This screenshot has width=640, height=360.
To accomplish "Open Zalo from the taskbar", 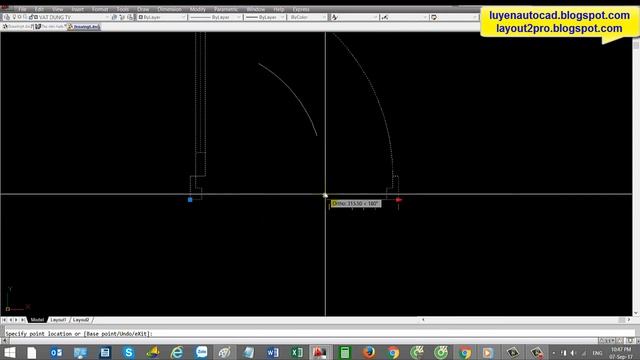I will point(201,352).
